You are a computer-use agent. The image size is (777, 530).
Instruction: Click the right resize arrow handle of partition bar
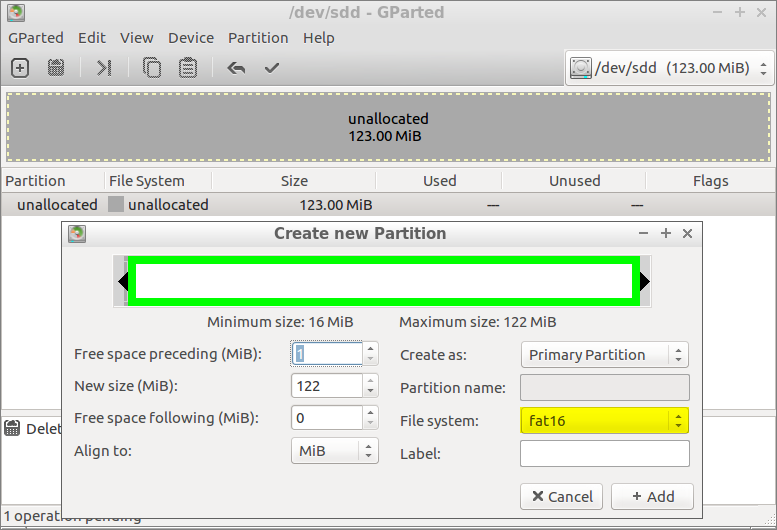click(644, 281)
